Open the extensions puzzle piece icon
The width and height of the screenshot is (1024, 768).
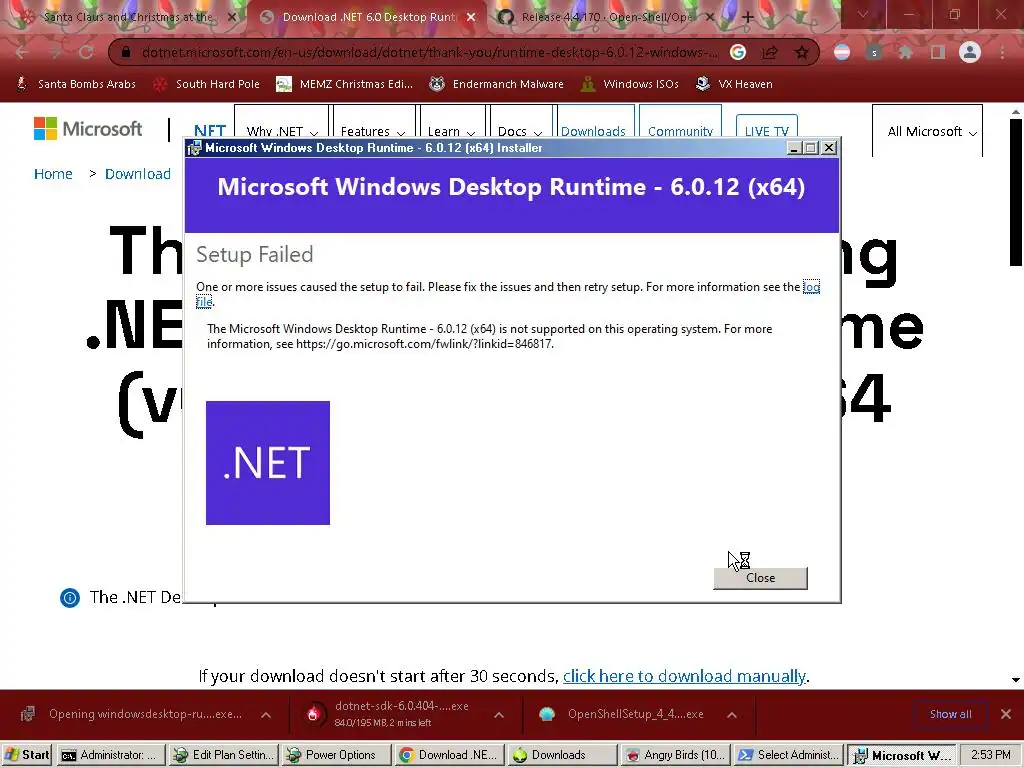pyautogui.click(x=906, y=52)
